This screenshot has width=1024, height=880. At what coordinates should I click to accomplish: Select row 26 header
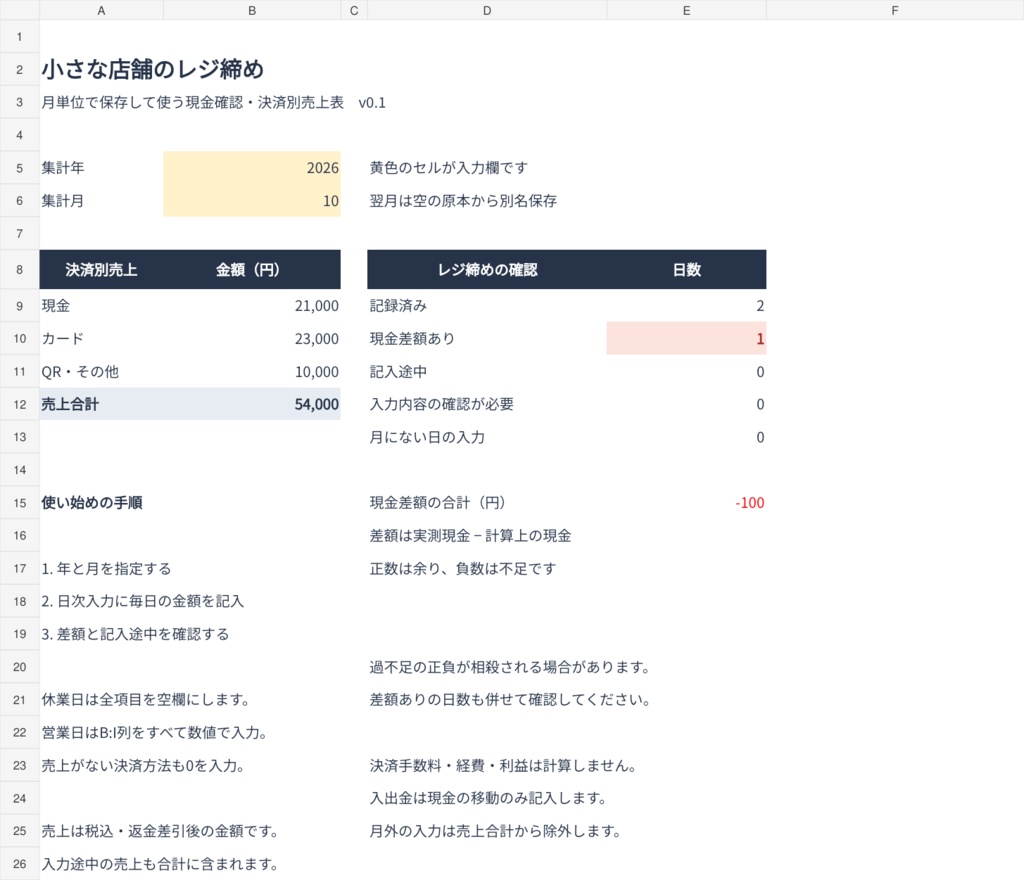(20, 864)
